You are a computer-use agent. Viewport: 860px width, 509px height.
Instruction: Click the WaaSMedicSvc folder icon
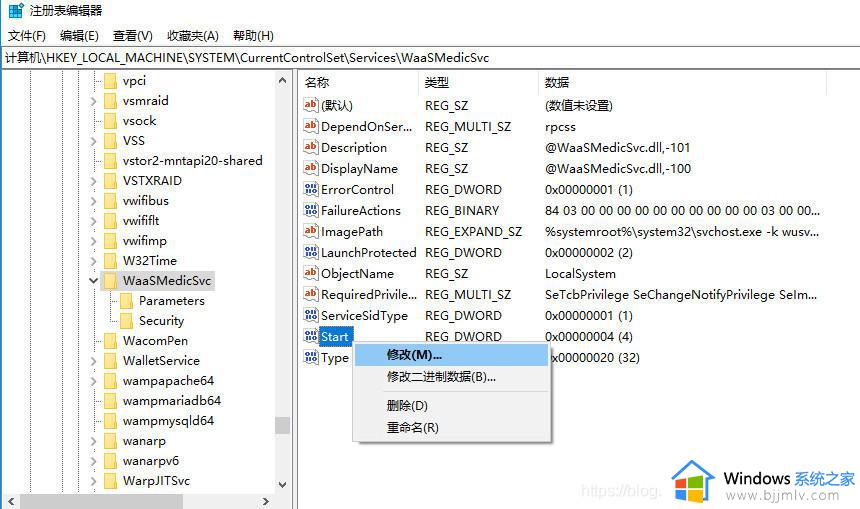[x=110, y=281]
